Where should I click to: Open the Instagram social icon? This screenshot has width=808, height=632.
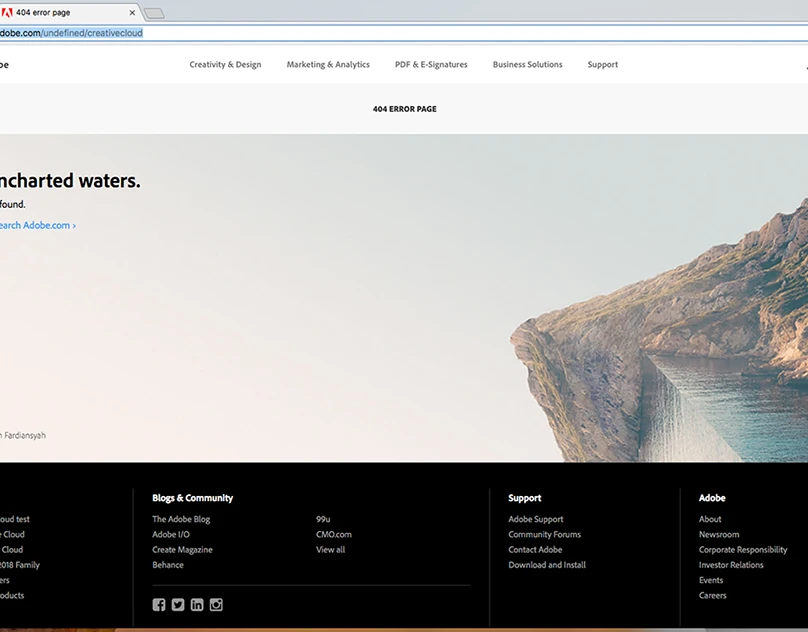point(216,604)
